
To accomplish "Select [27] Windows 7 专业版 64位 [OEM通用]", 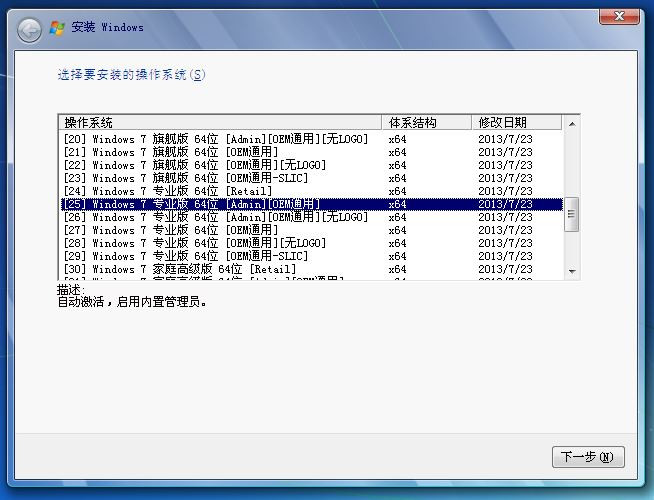I will coord(312,230).
